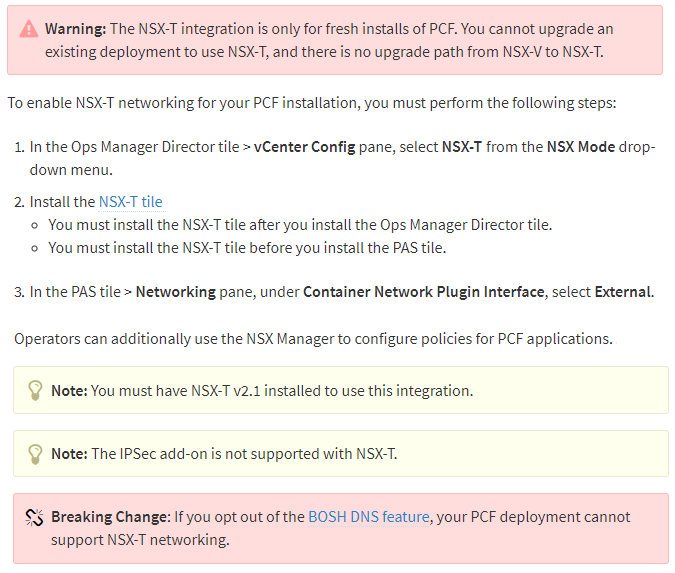The image size is (675, 573).
Task: Click the red warning triangle icon
Action: coord(29,29)
